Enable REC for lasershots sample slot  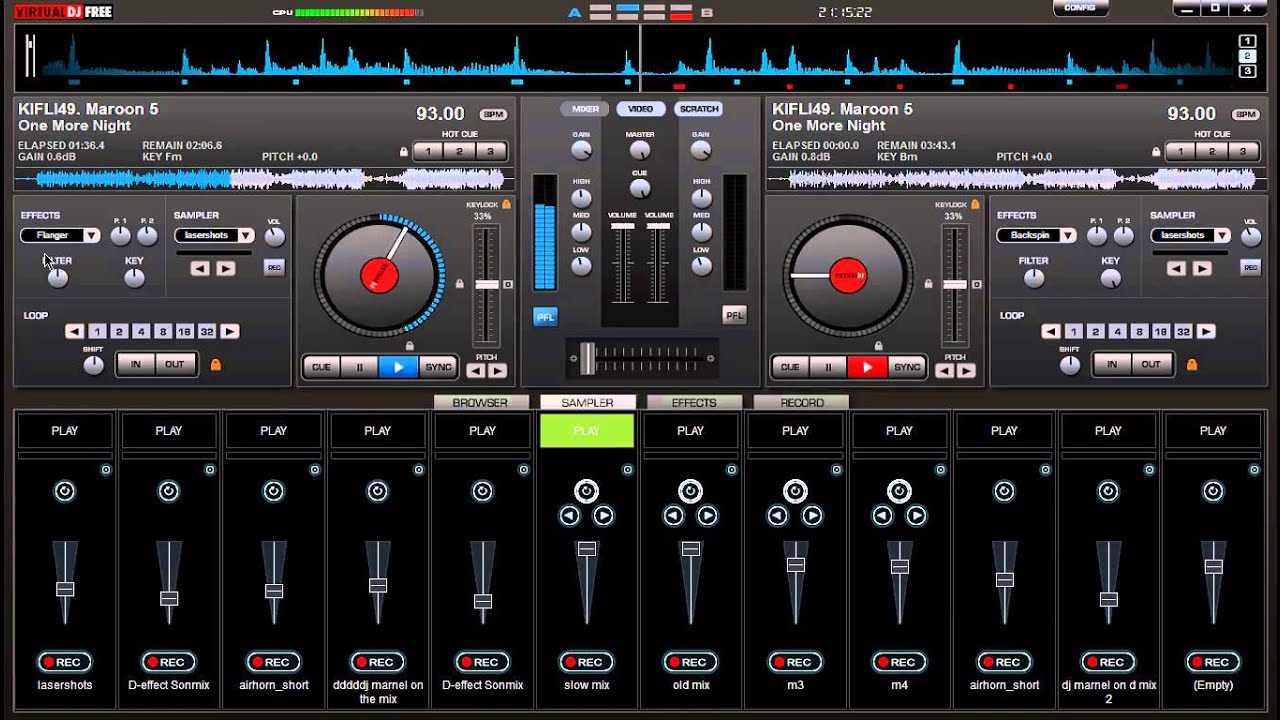(64, 662)
